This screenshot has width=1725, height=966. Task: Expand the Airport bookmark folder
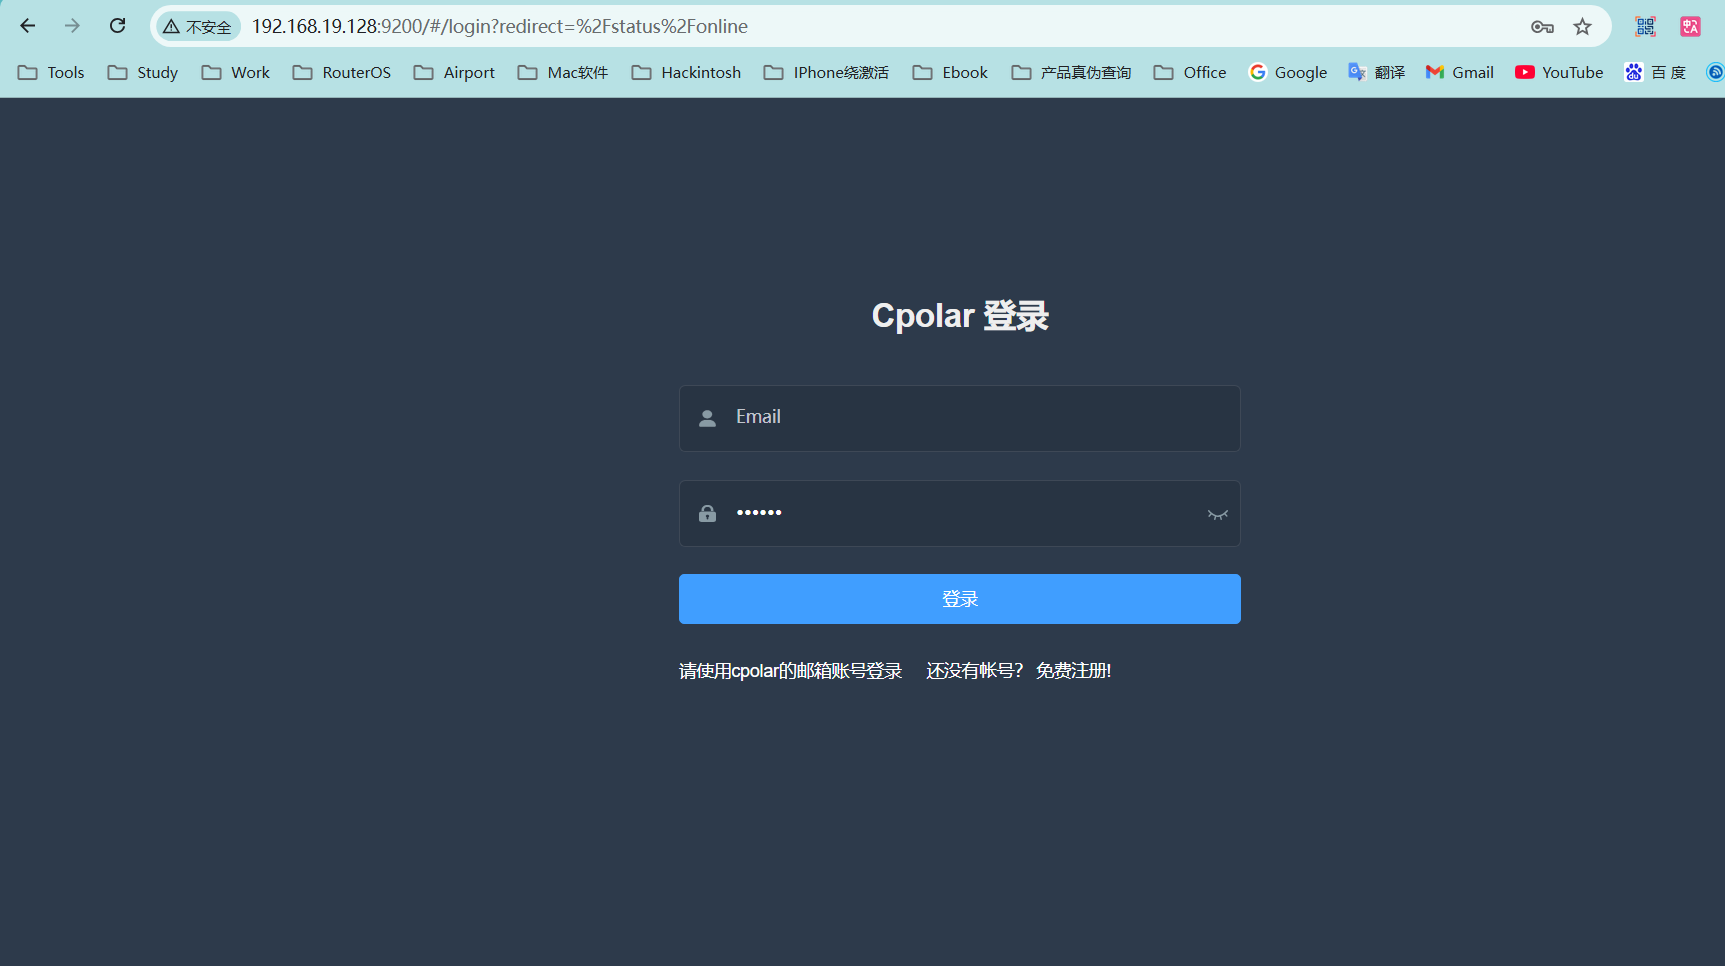click(x=454, y=72)
